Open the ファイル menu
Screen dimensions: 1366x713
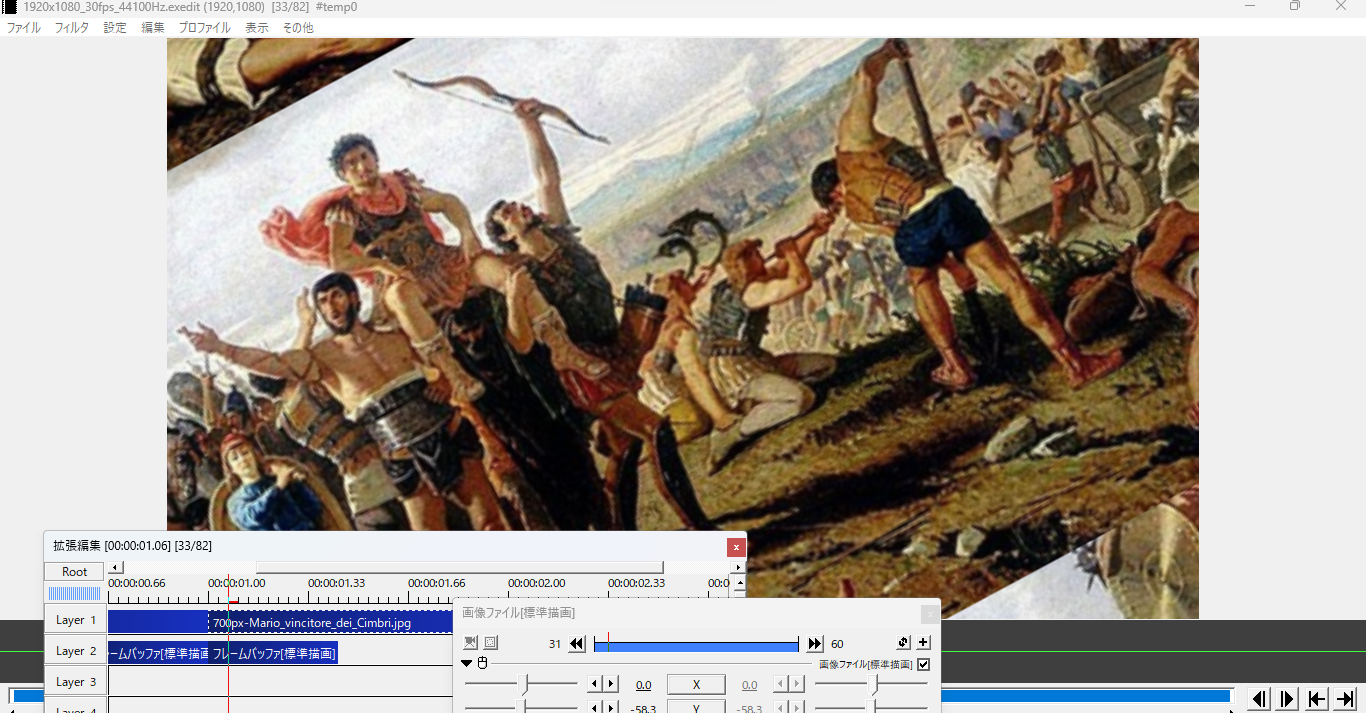24,28
